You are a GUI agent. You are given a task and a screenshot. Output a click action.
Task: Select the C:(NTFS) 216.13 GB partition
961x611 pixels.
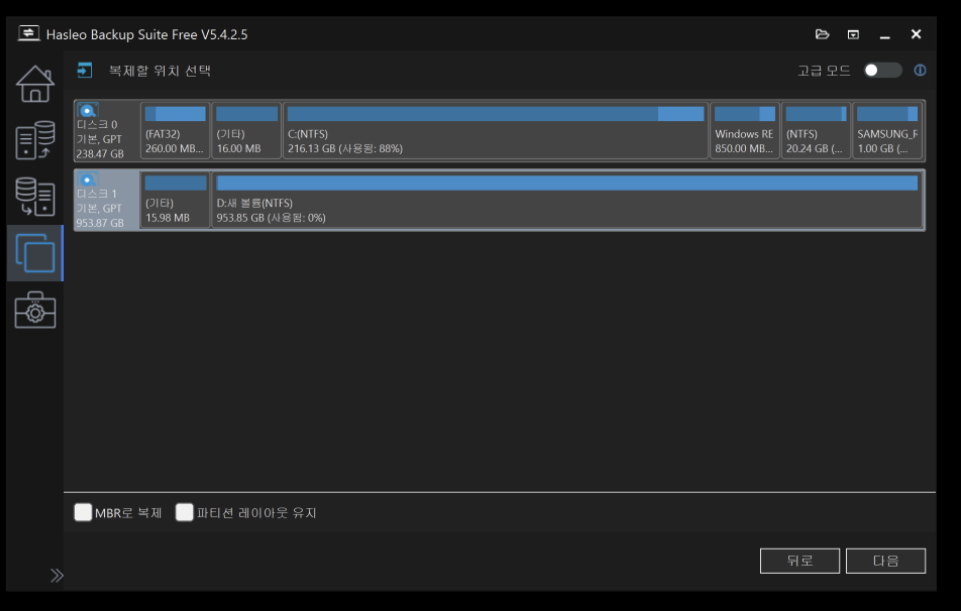click(x=495, y=130)
